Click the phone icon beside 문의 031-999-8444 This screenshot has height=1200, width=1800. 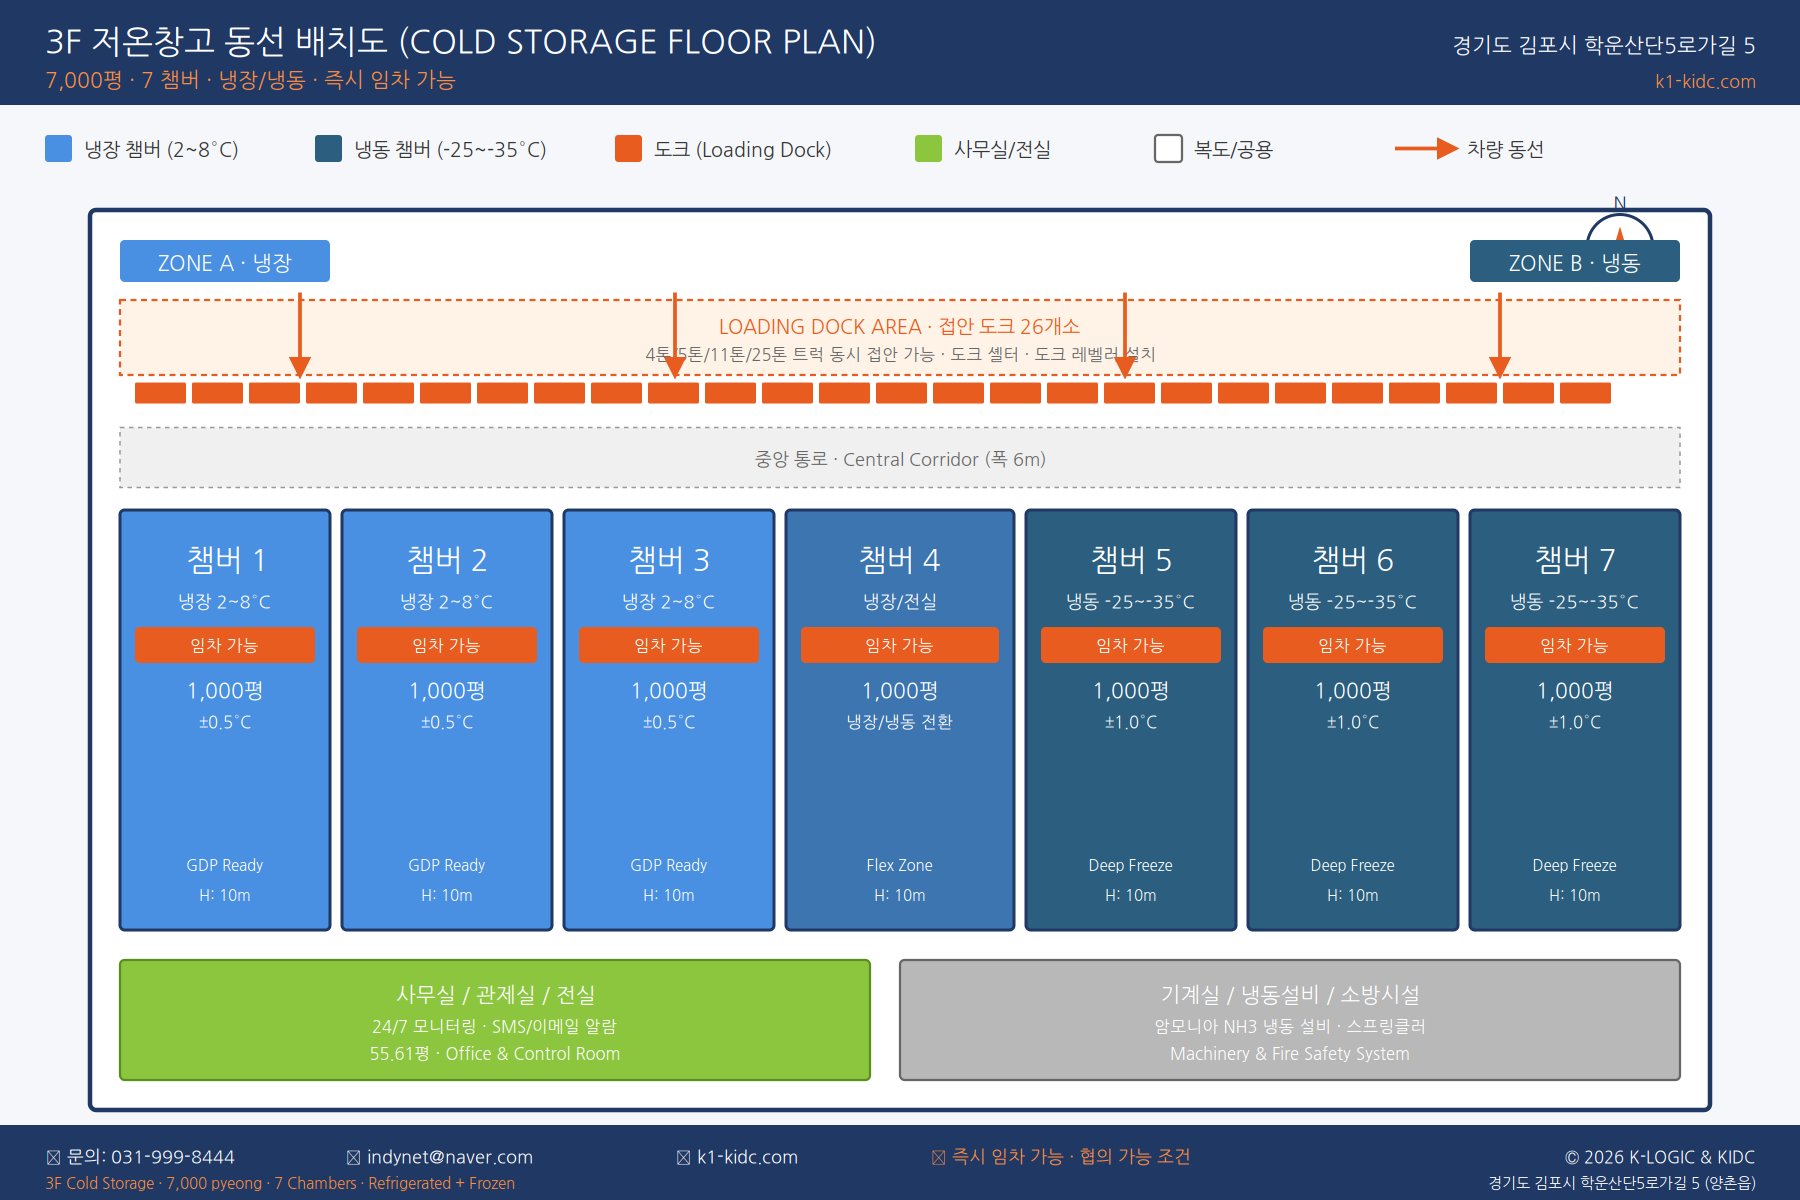click(54, 1157)
